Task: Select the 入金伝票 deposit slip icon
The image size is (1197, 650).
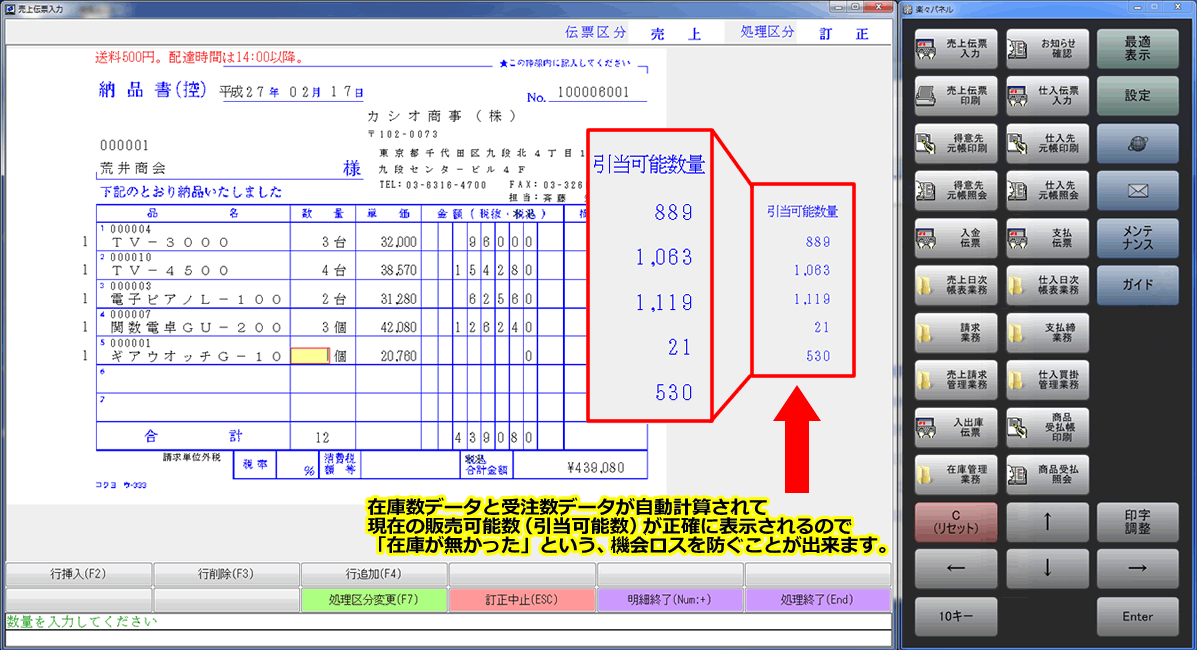Action: 955,239
